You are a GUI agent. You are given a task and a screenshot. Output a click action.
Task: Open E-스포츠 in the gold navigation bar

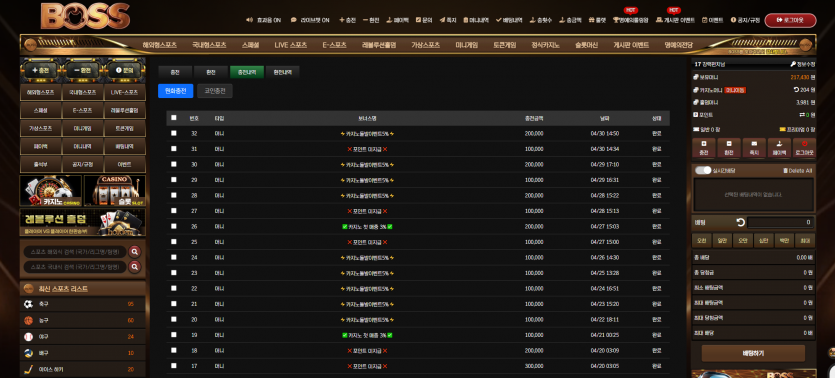pos(334,45)
